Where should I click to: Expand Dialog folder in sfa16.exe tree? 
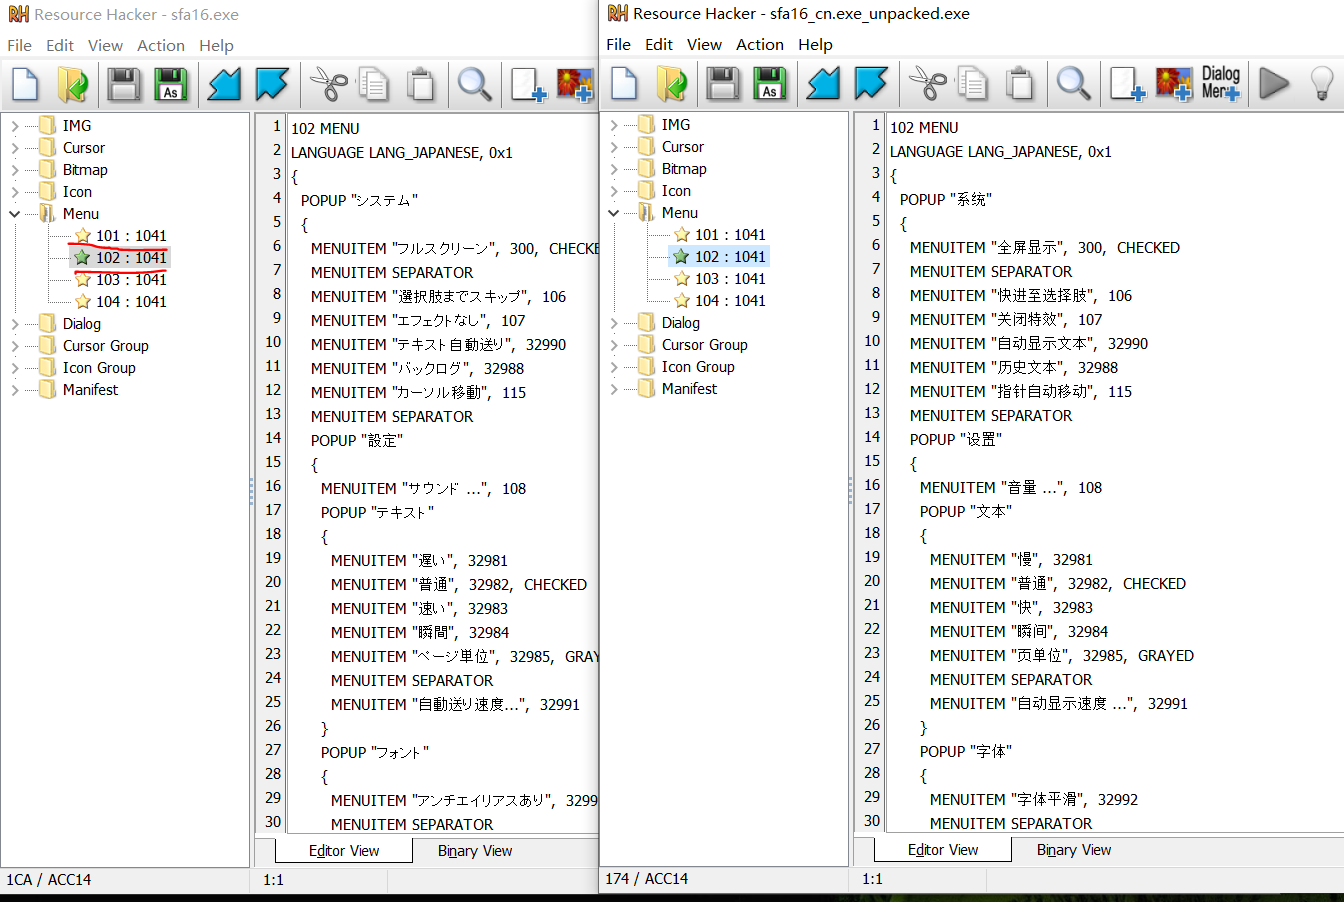tap(15, 324)
